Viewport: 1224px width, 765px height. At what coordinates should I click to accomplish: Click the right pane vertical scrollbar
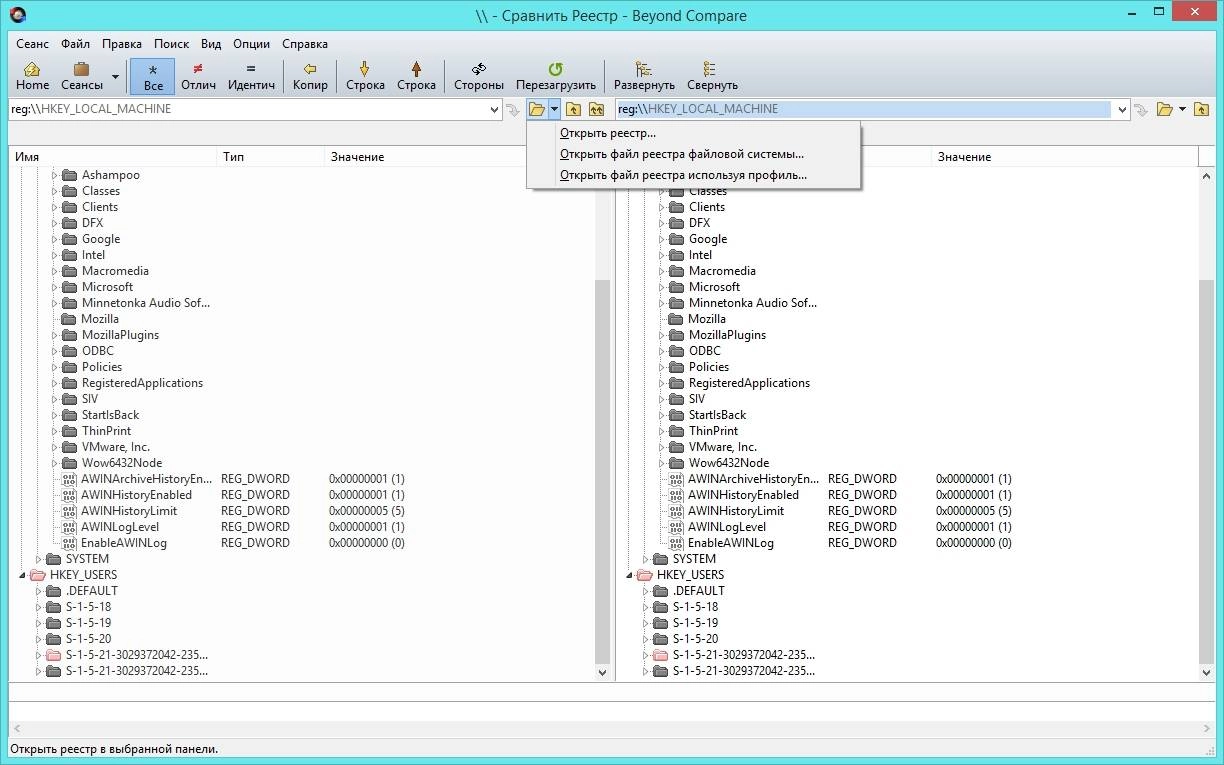tap(1207, 470)
